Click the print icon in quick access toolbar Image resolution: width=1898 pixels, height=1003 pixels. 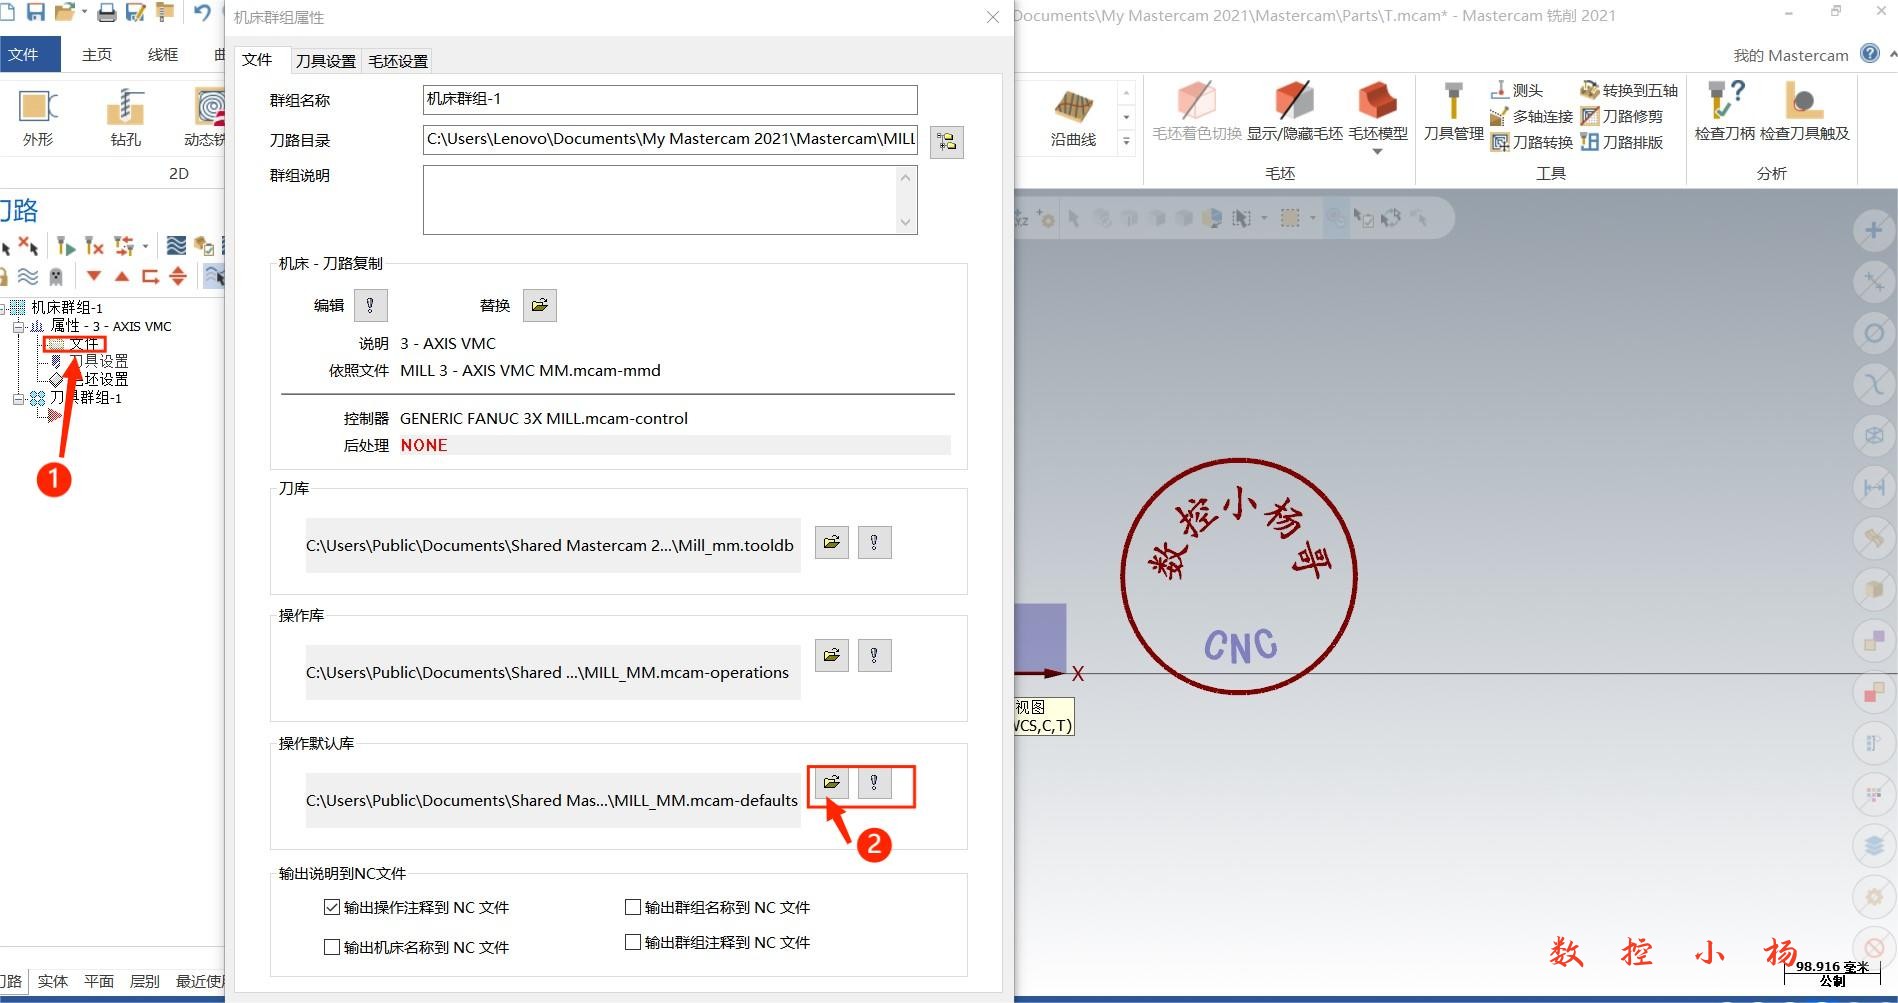click(106, 12)
